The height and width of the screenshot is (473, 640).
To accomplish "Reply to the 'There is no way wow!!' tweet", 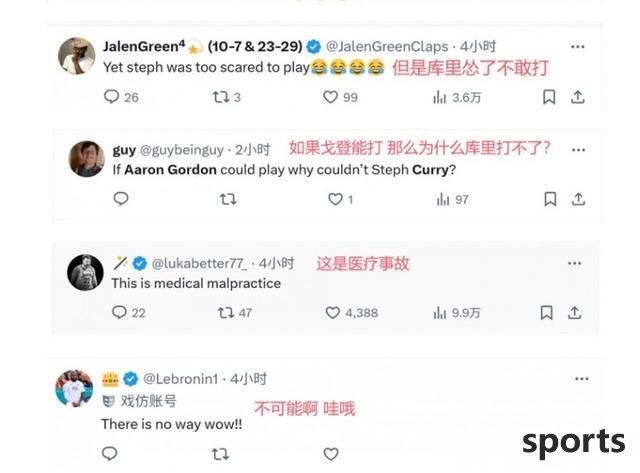I will [x=109, y=453].
